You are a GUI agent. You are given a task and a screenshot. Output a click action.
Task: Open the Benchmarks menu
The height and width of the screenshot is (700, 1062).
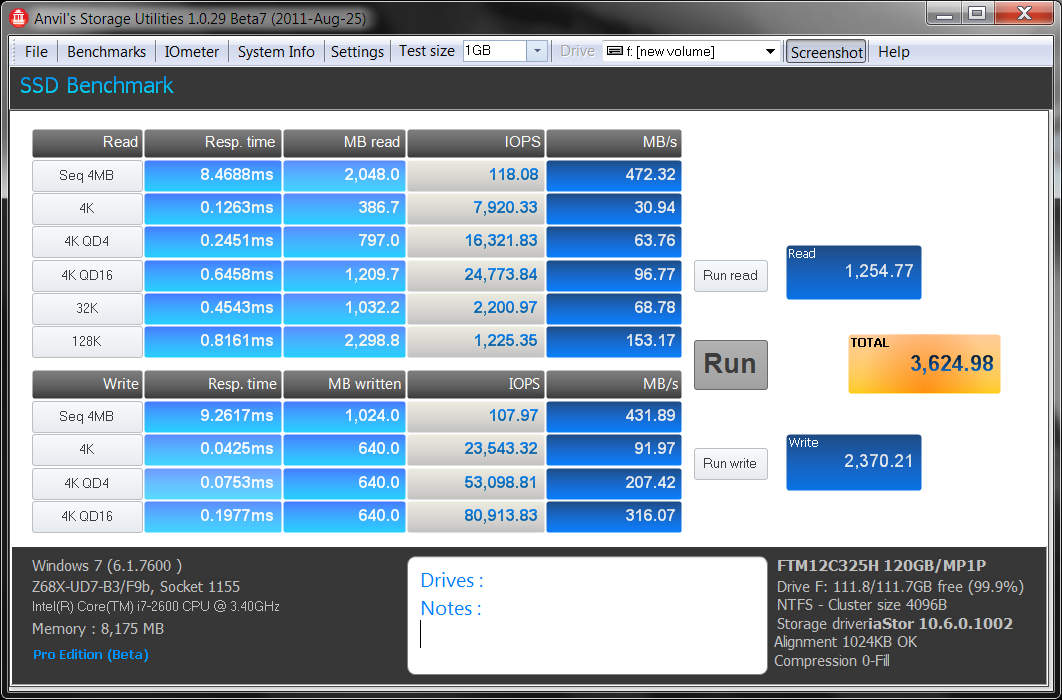tap(106, 52)
